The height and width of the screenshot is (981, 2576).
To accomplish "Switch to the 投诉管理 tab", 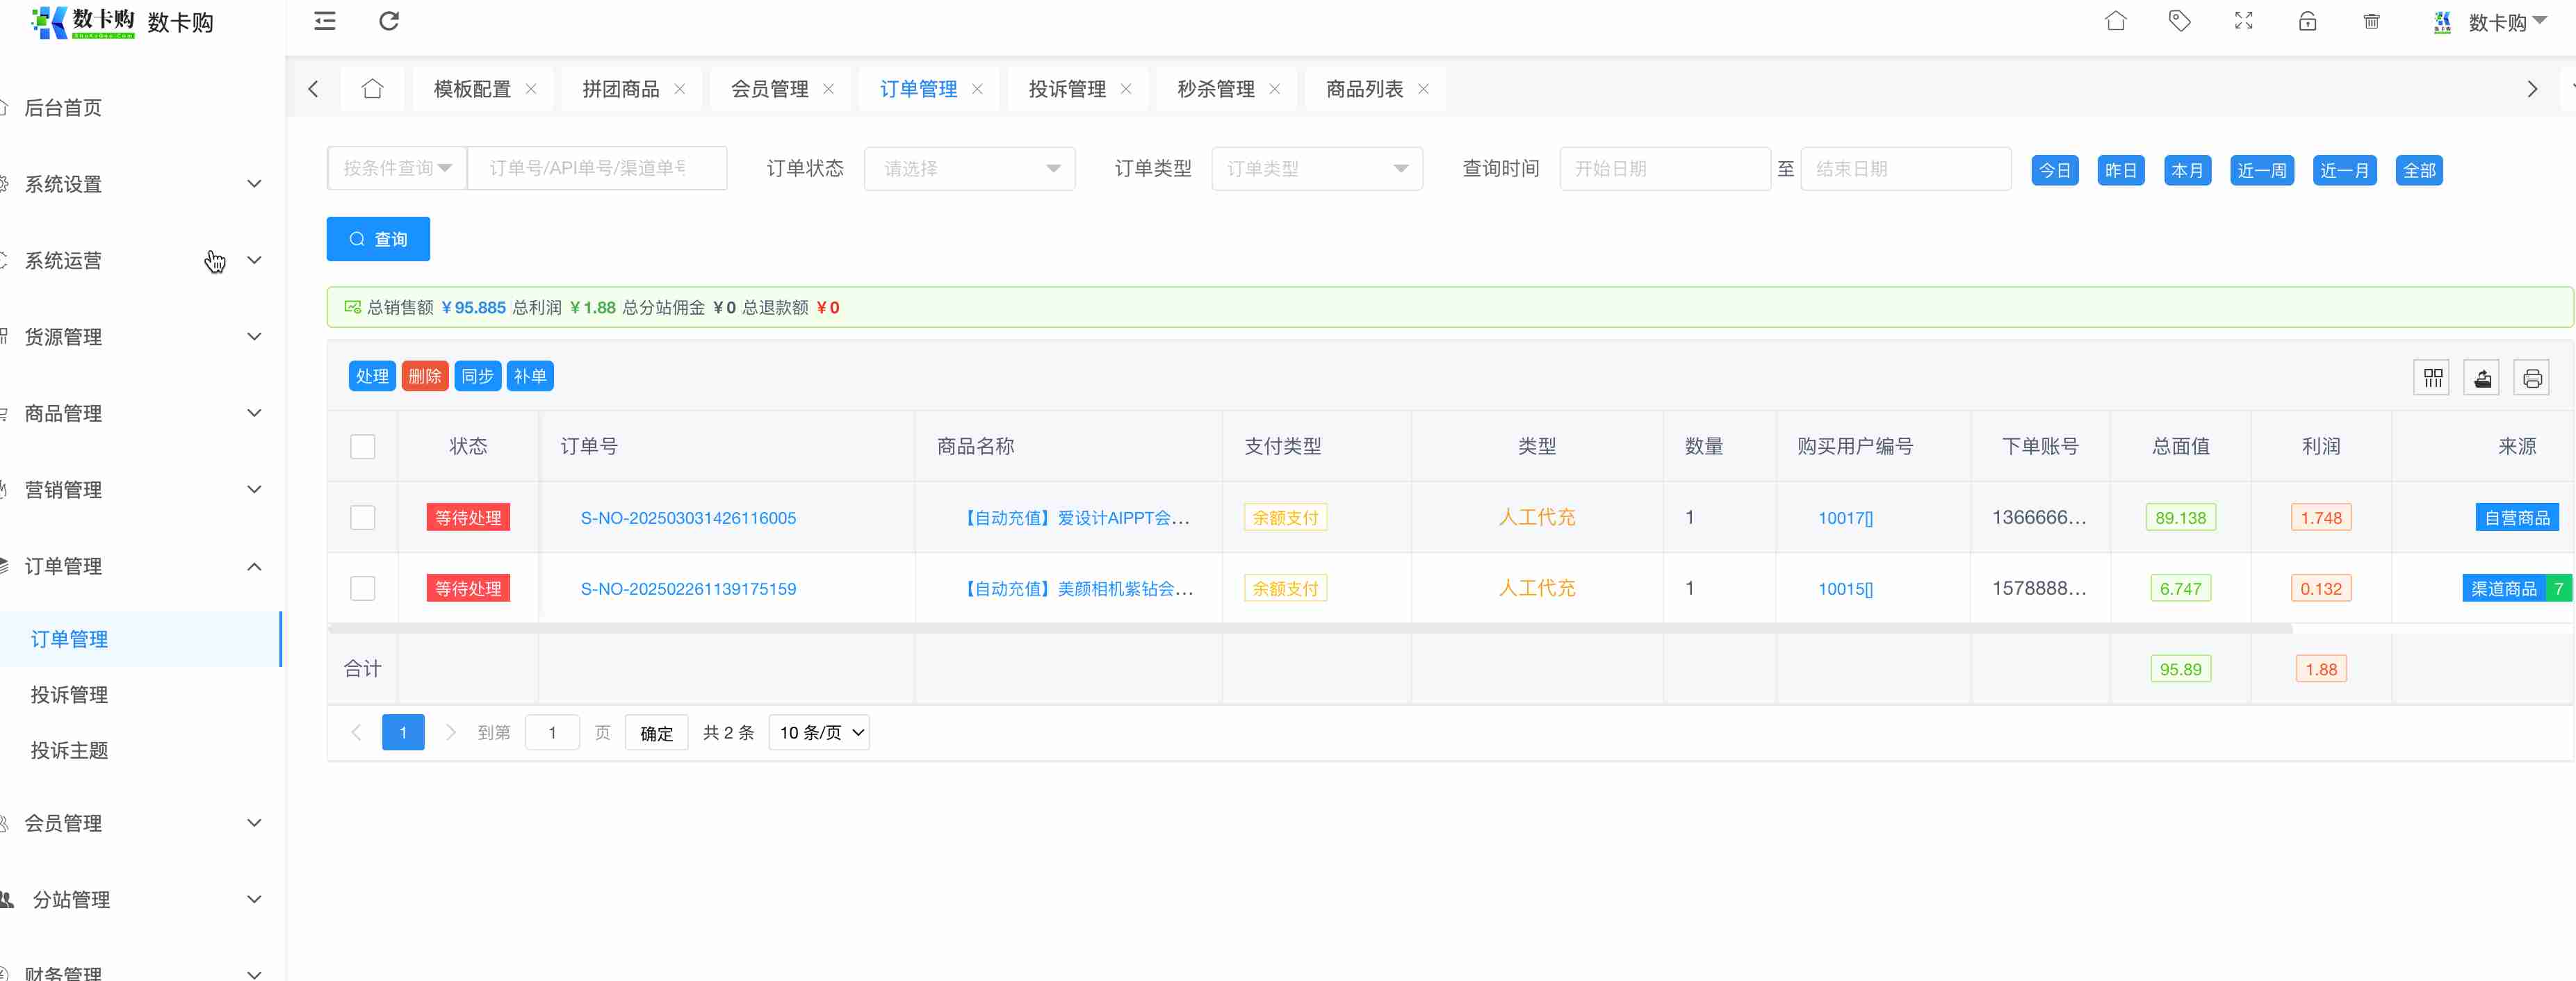I will point(1066,89).
